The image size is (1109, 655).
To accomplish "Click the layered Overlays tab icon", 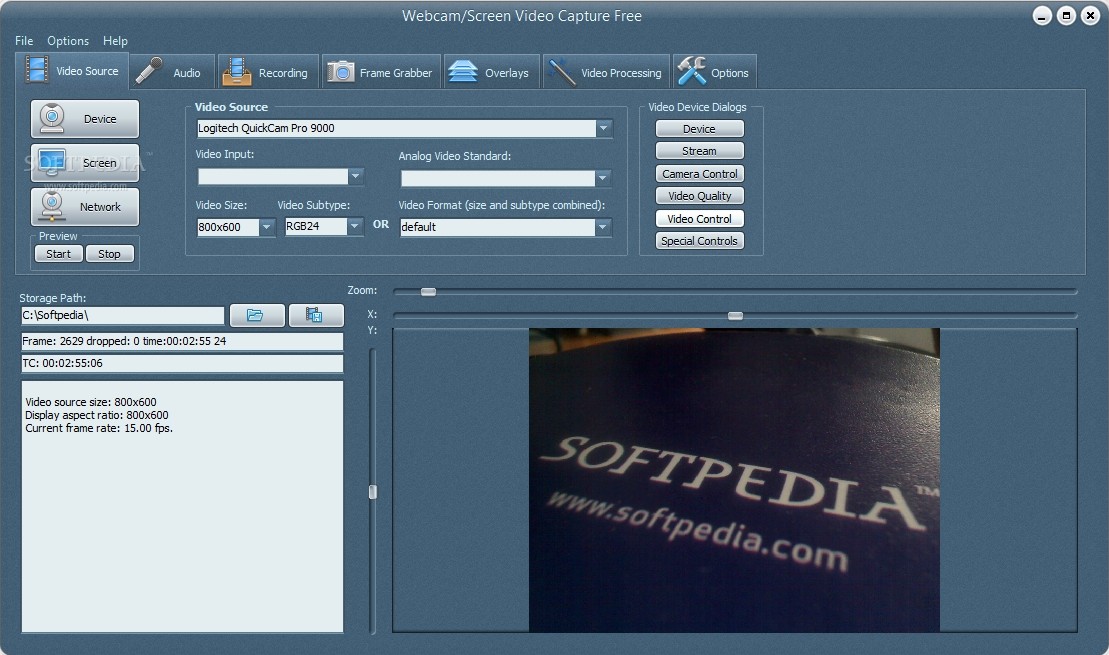I will (463, 71).
